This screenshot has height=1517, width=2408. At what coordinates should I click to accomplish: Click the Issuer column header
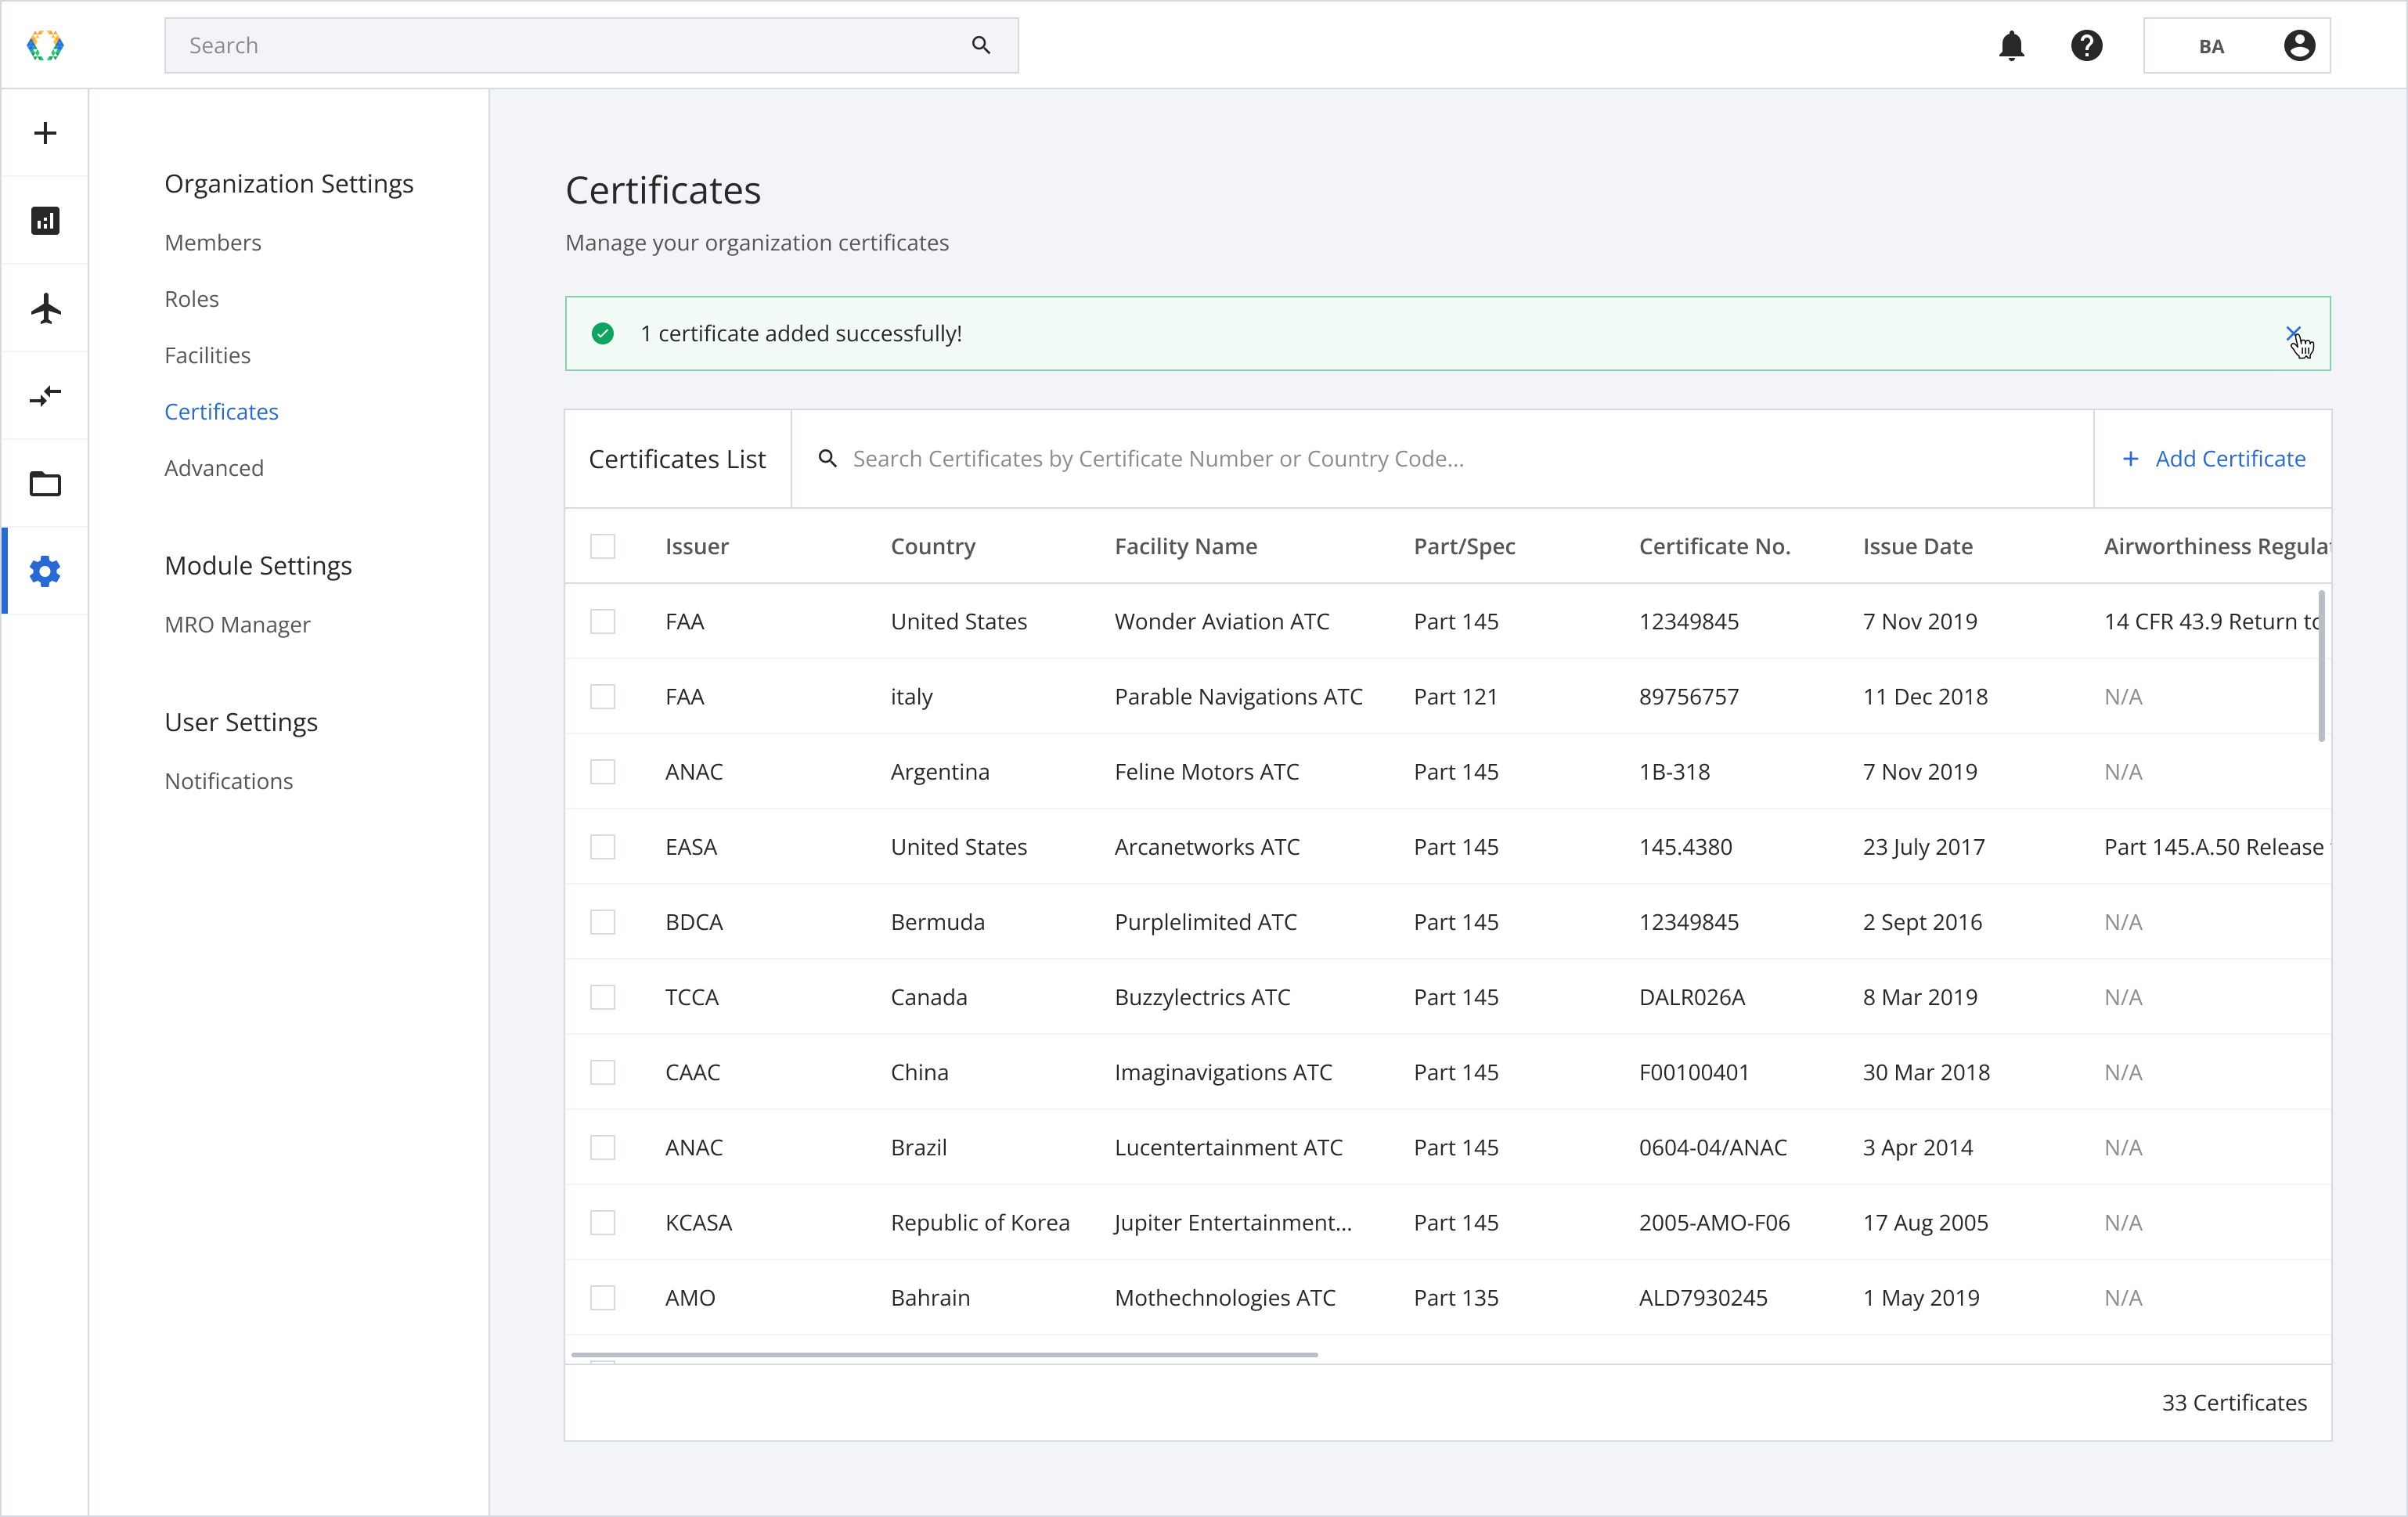click(x=697, y=546)
